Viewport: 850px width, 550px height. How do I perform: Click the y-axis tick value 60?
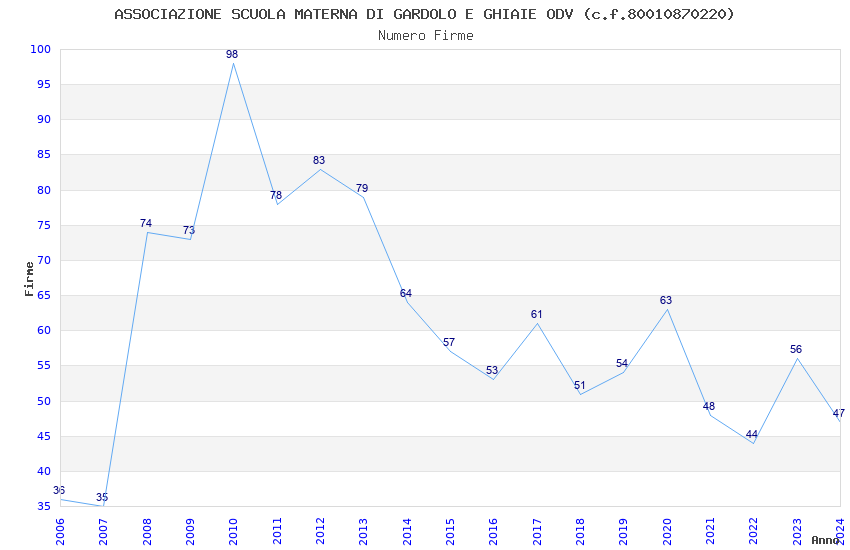[x=44, y=331]
